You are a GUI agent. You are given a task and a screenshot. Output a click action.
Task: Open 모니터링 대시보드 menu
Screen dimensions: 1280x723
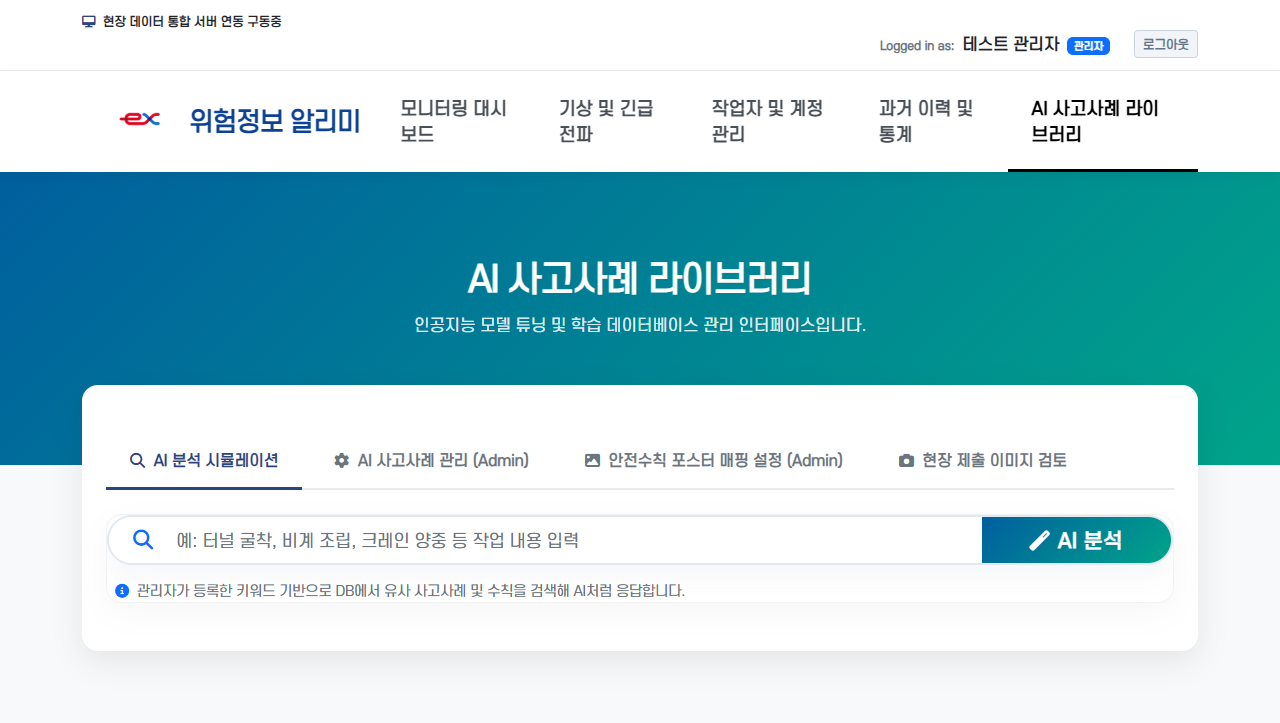coord(455,121)
